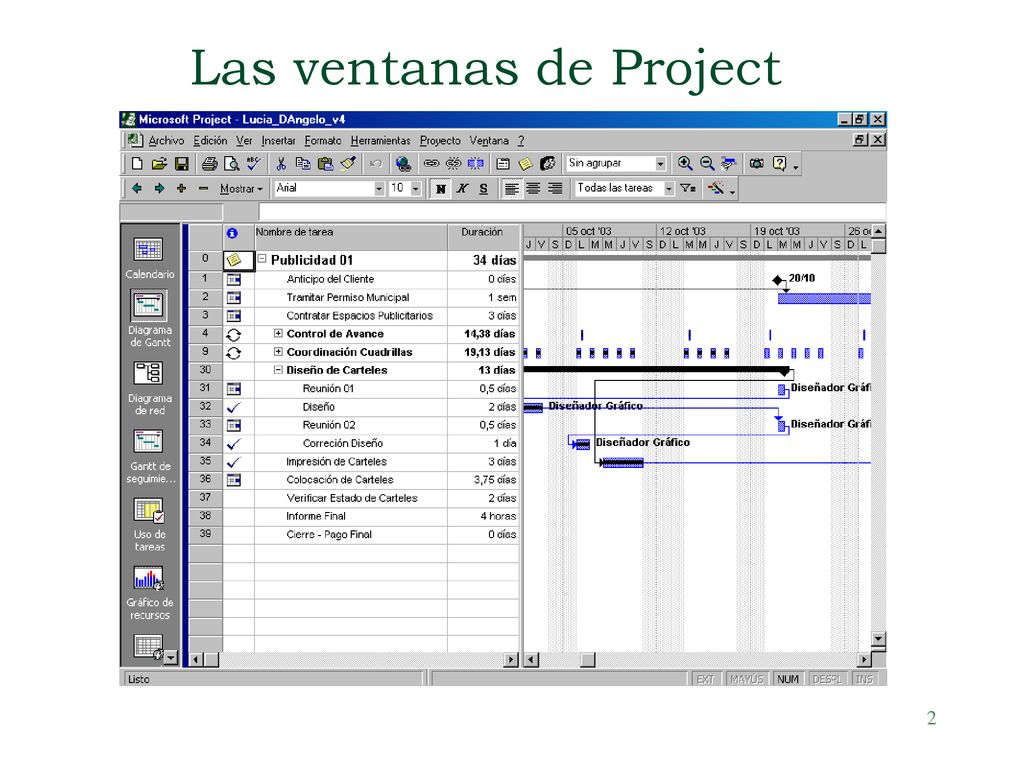This screenshot has width=1024, height=768.
Task: Align text to the right
Action: pos(556,189)
